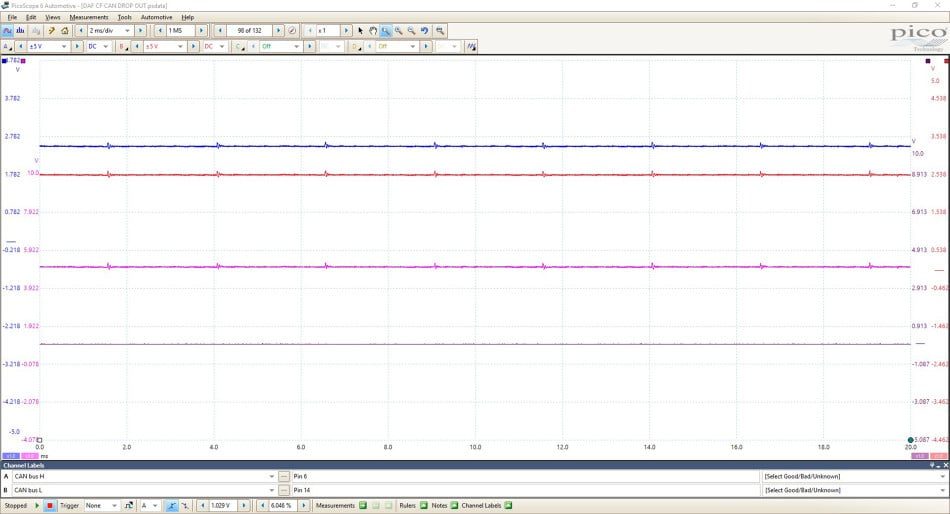Click the Pin 6 description field
The height and width of the screenshot is (514, 950).
525,476
